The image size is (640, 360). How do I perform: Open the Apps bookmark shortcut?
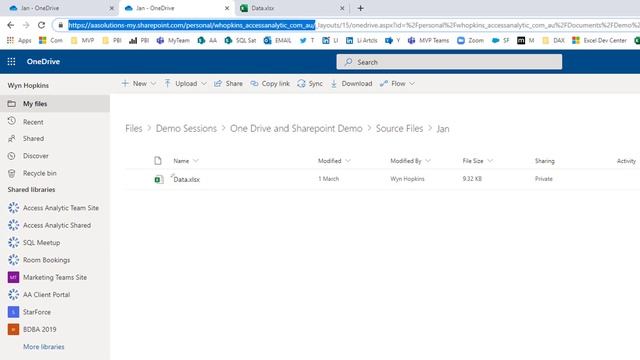[x=19, y=40]
